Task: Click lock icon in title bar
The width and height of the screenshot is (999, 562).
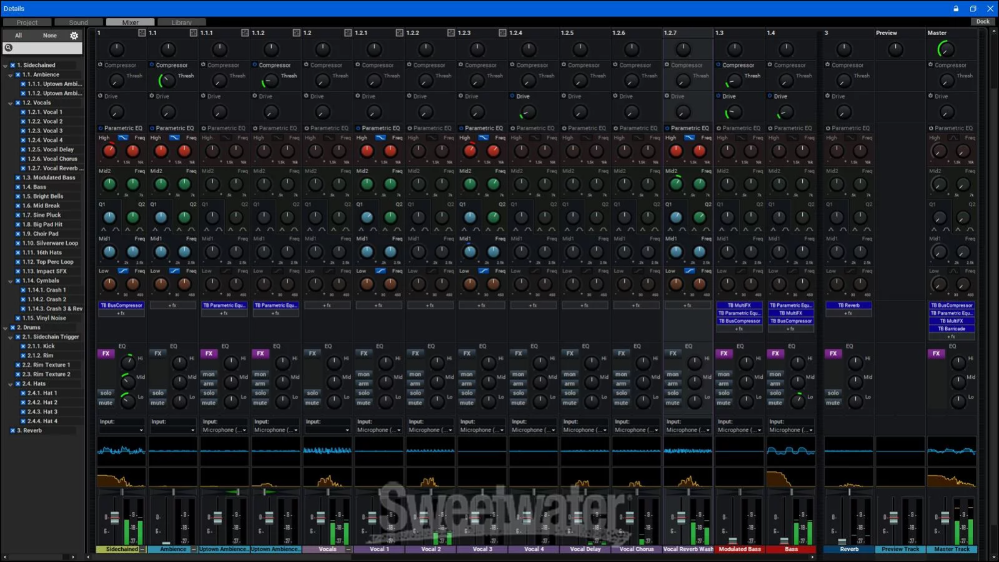Action: click(956, 9)
